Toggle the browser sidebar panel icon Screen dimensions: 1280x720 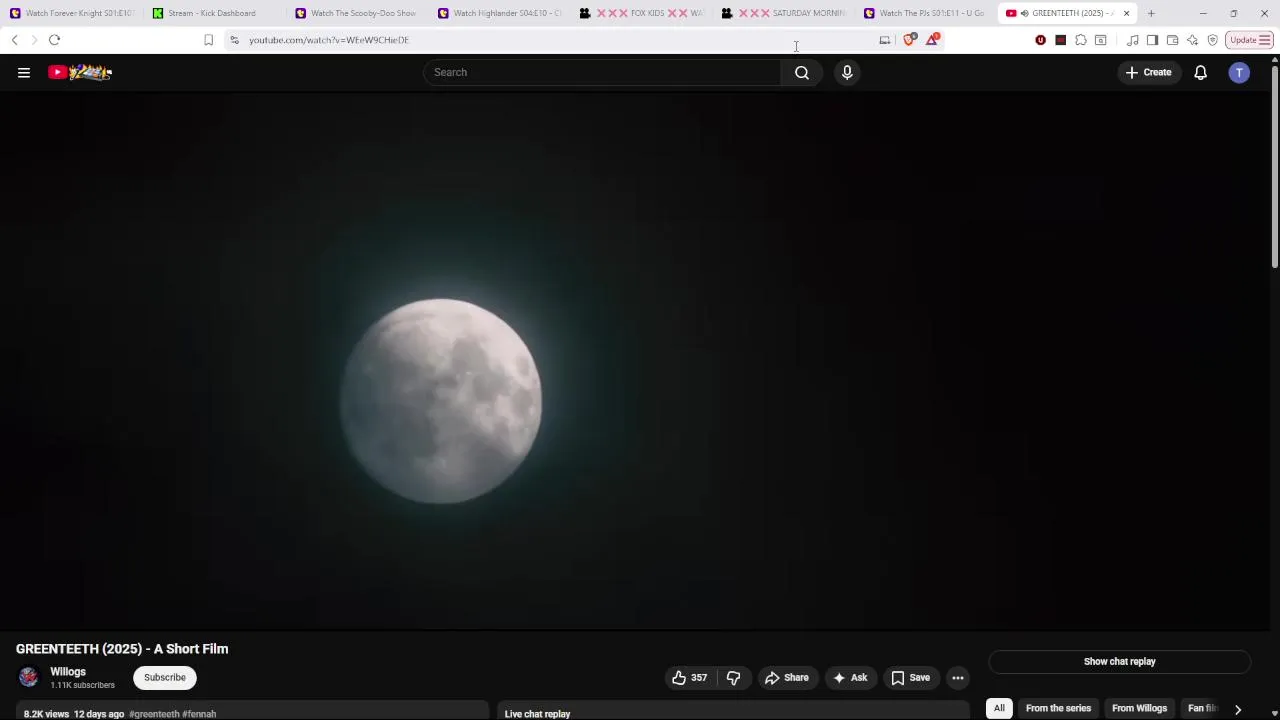click(1152, 40)
